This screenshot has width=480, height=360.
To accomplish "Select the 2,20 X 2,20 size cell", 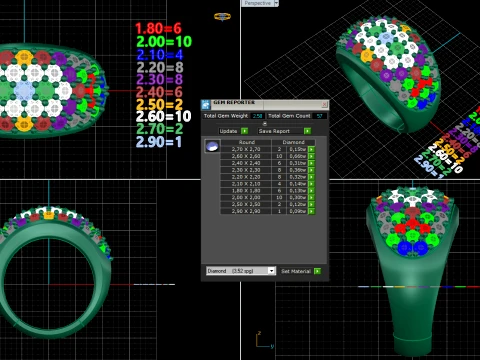I will (246, 177).
